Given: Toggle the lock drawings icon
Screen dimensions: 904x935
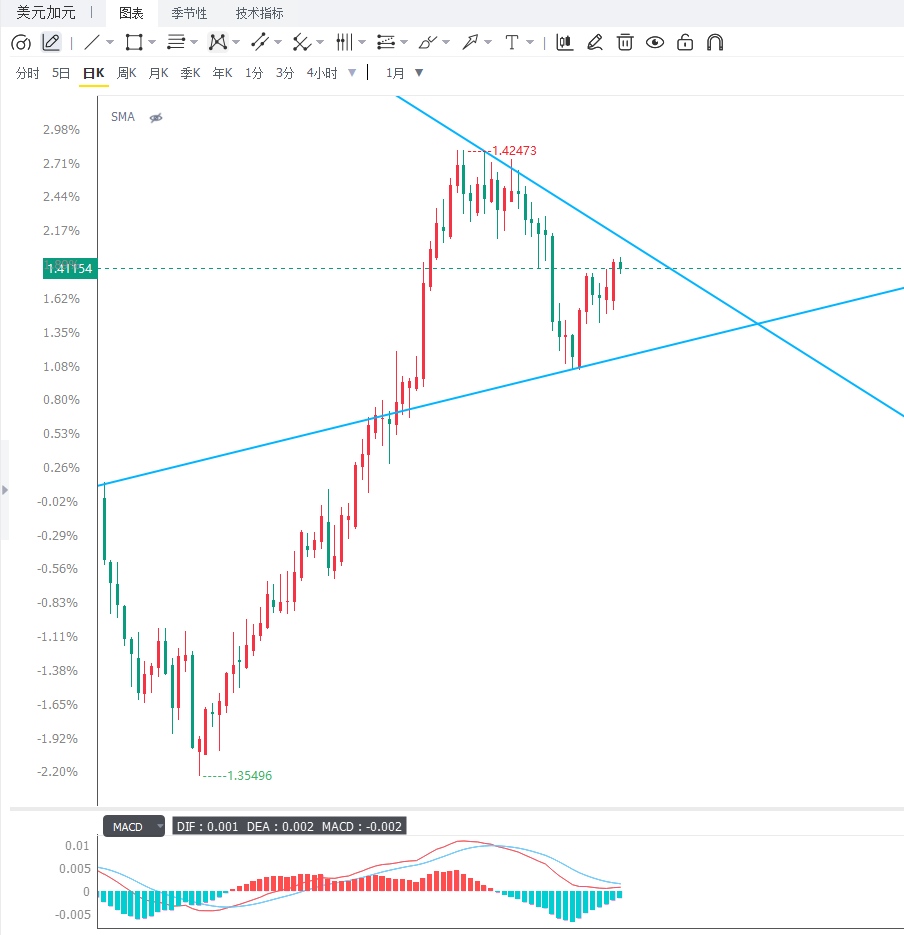Looking at the screenshot, I should click(685, 42).
